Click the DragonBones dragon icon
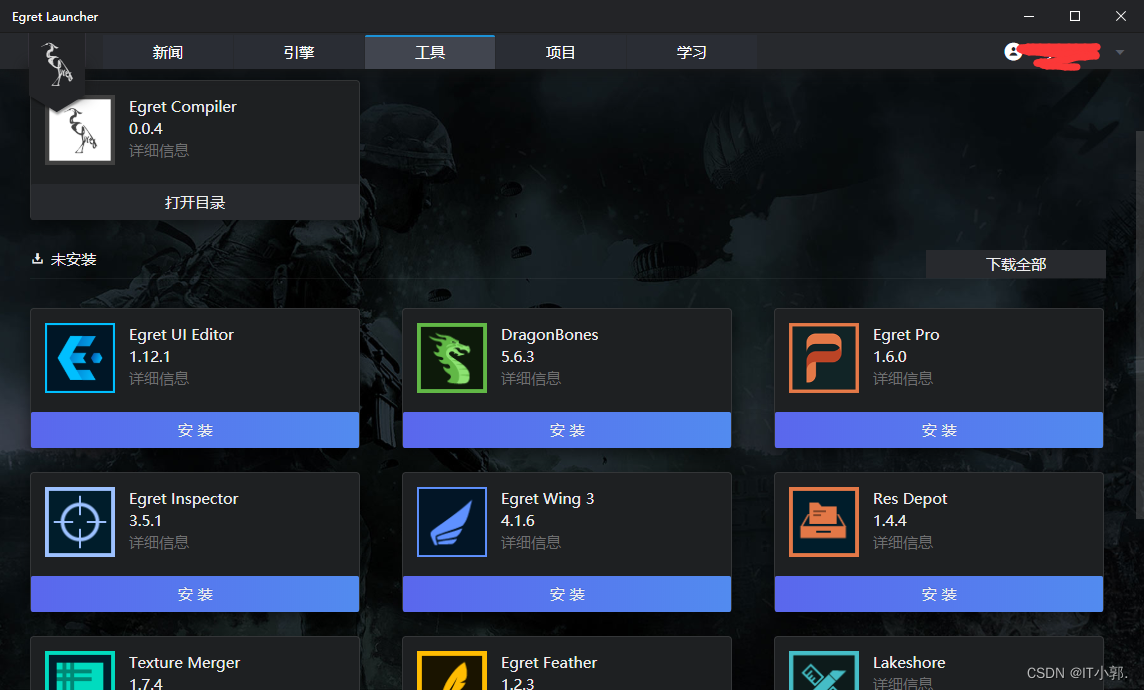Viewport: 1144px width, 690px height. [x=452, y=358]
